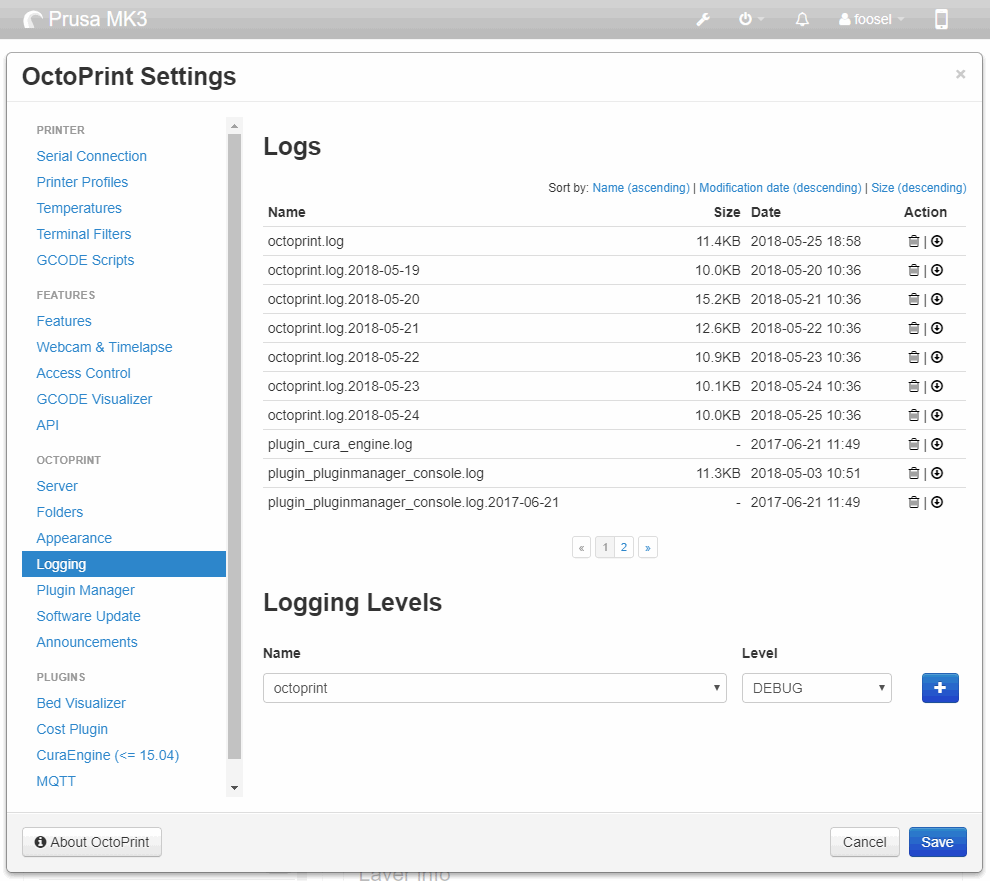Delete octoprint.log.2018-05-24 via trash icon
The width and height of the screenshot is (990, 881).
coord(914,416)
